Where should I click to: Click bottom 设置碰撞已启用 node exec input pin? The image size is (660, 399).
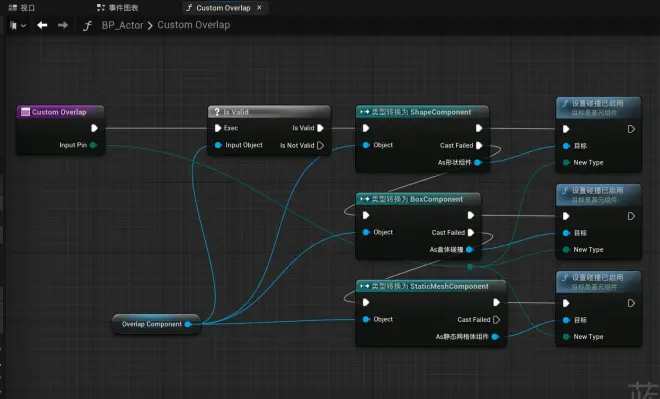click(566, 303)
